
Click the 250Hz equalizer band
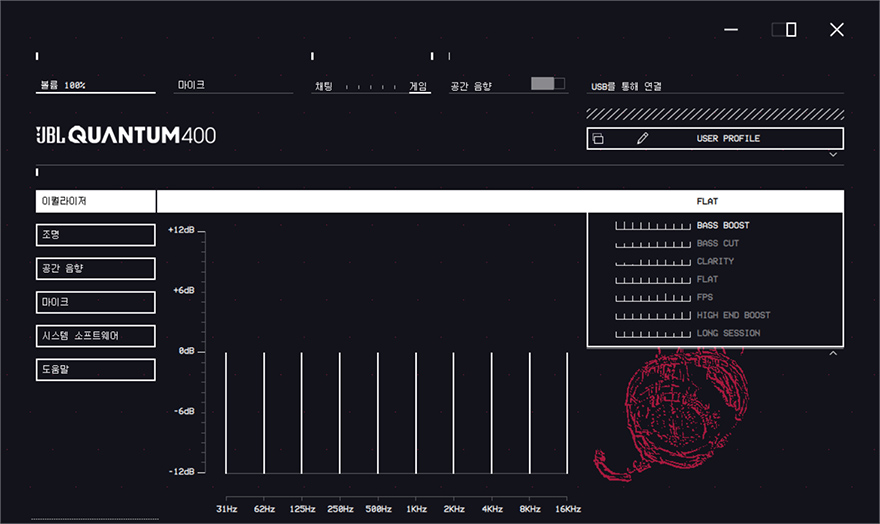[340, 413]
